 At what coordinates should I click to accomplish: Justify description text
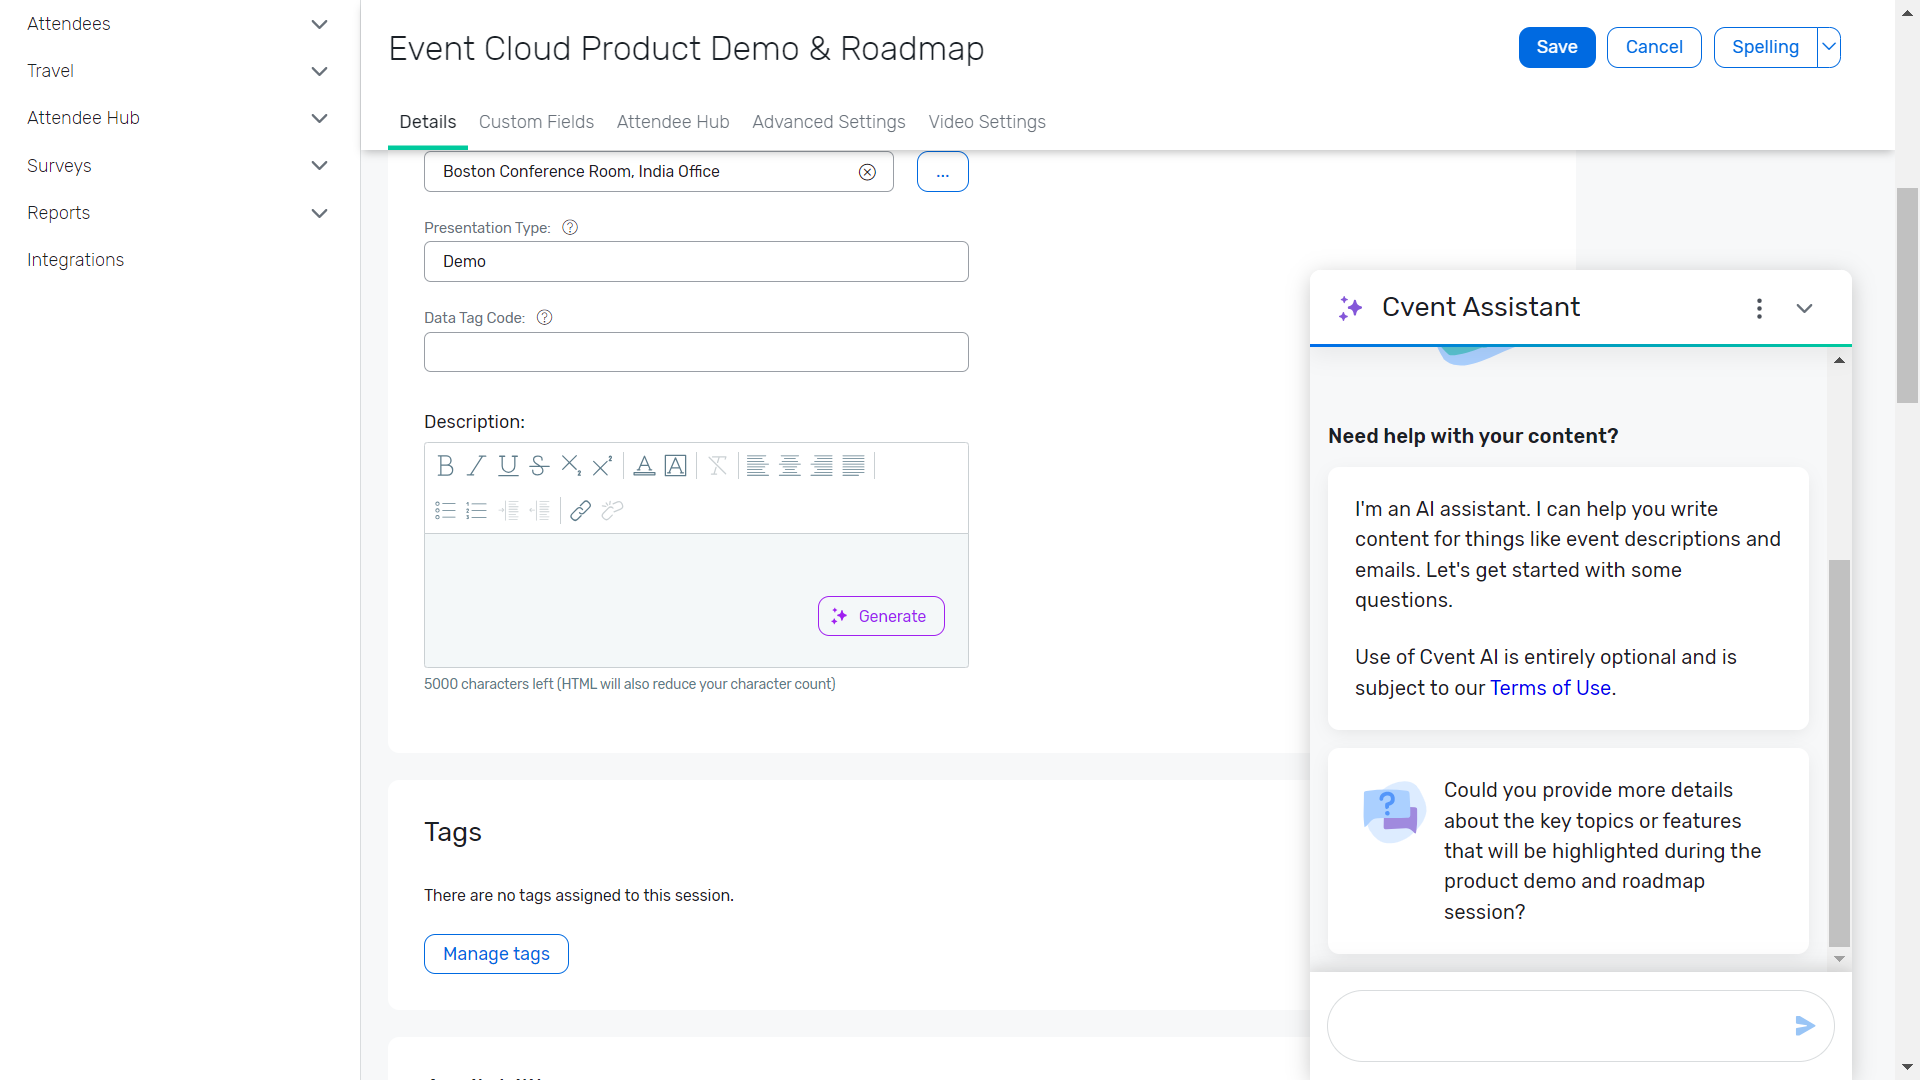coord(854,465)
